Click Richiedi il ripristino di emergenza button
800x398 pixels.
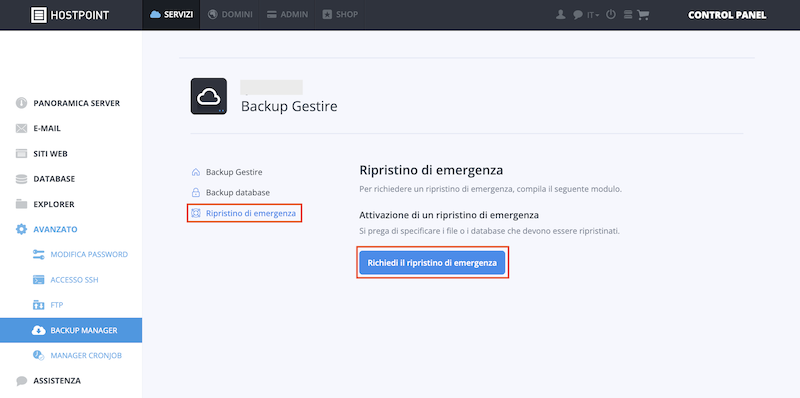click(432, 263)
